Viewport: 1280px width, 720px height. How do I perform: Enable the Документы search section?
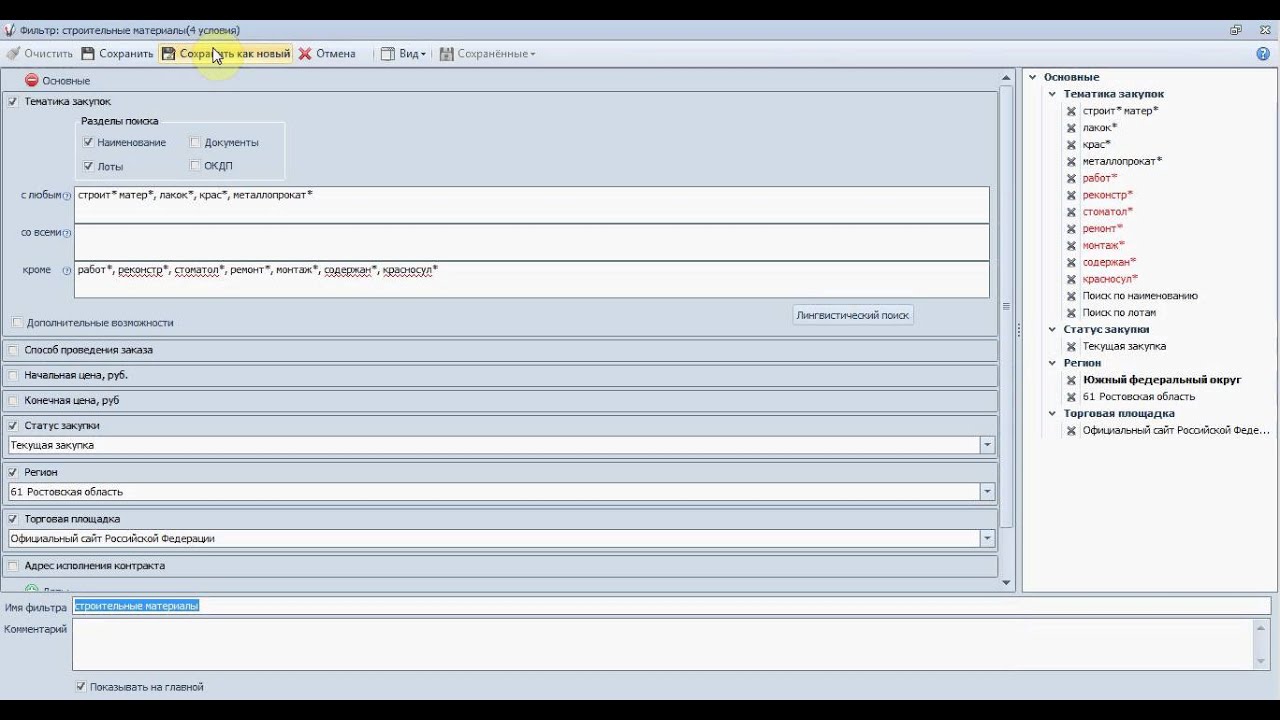click(x=195, y=142)
